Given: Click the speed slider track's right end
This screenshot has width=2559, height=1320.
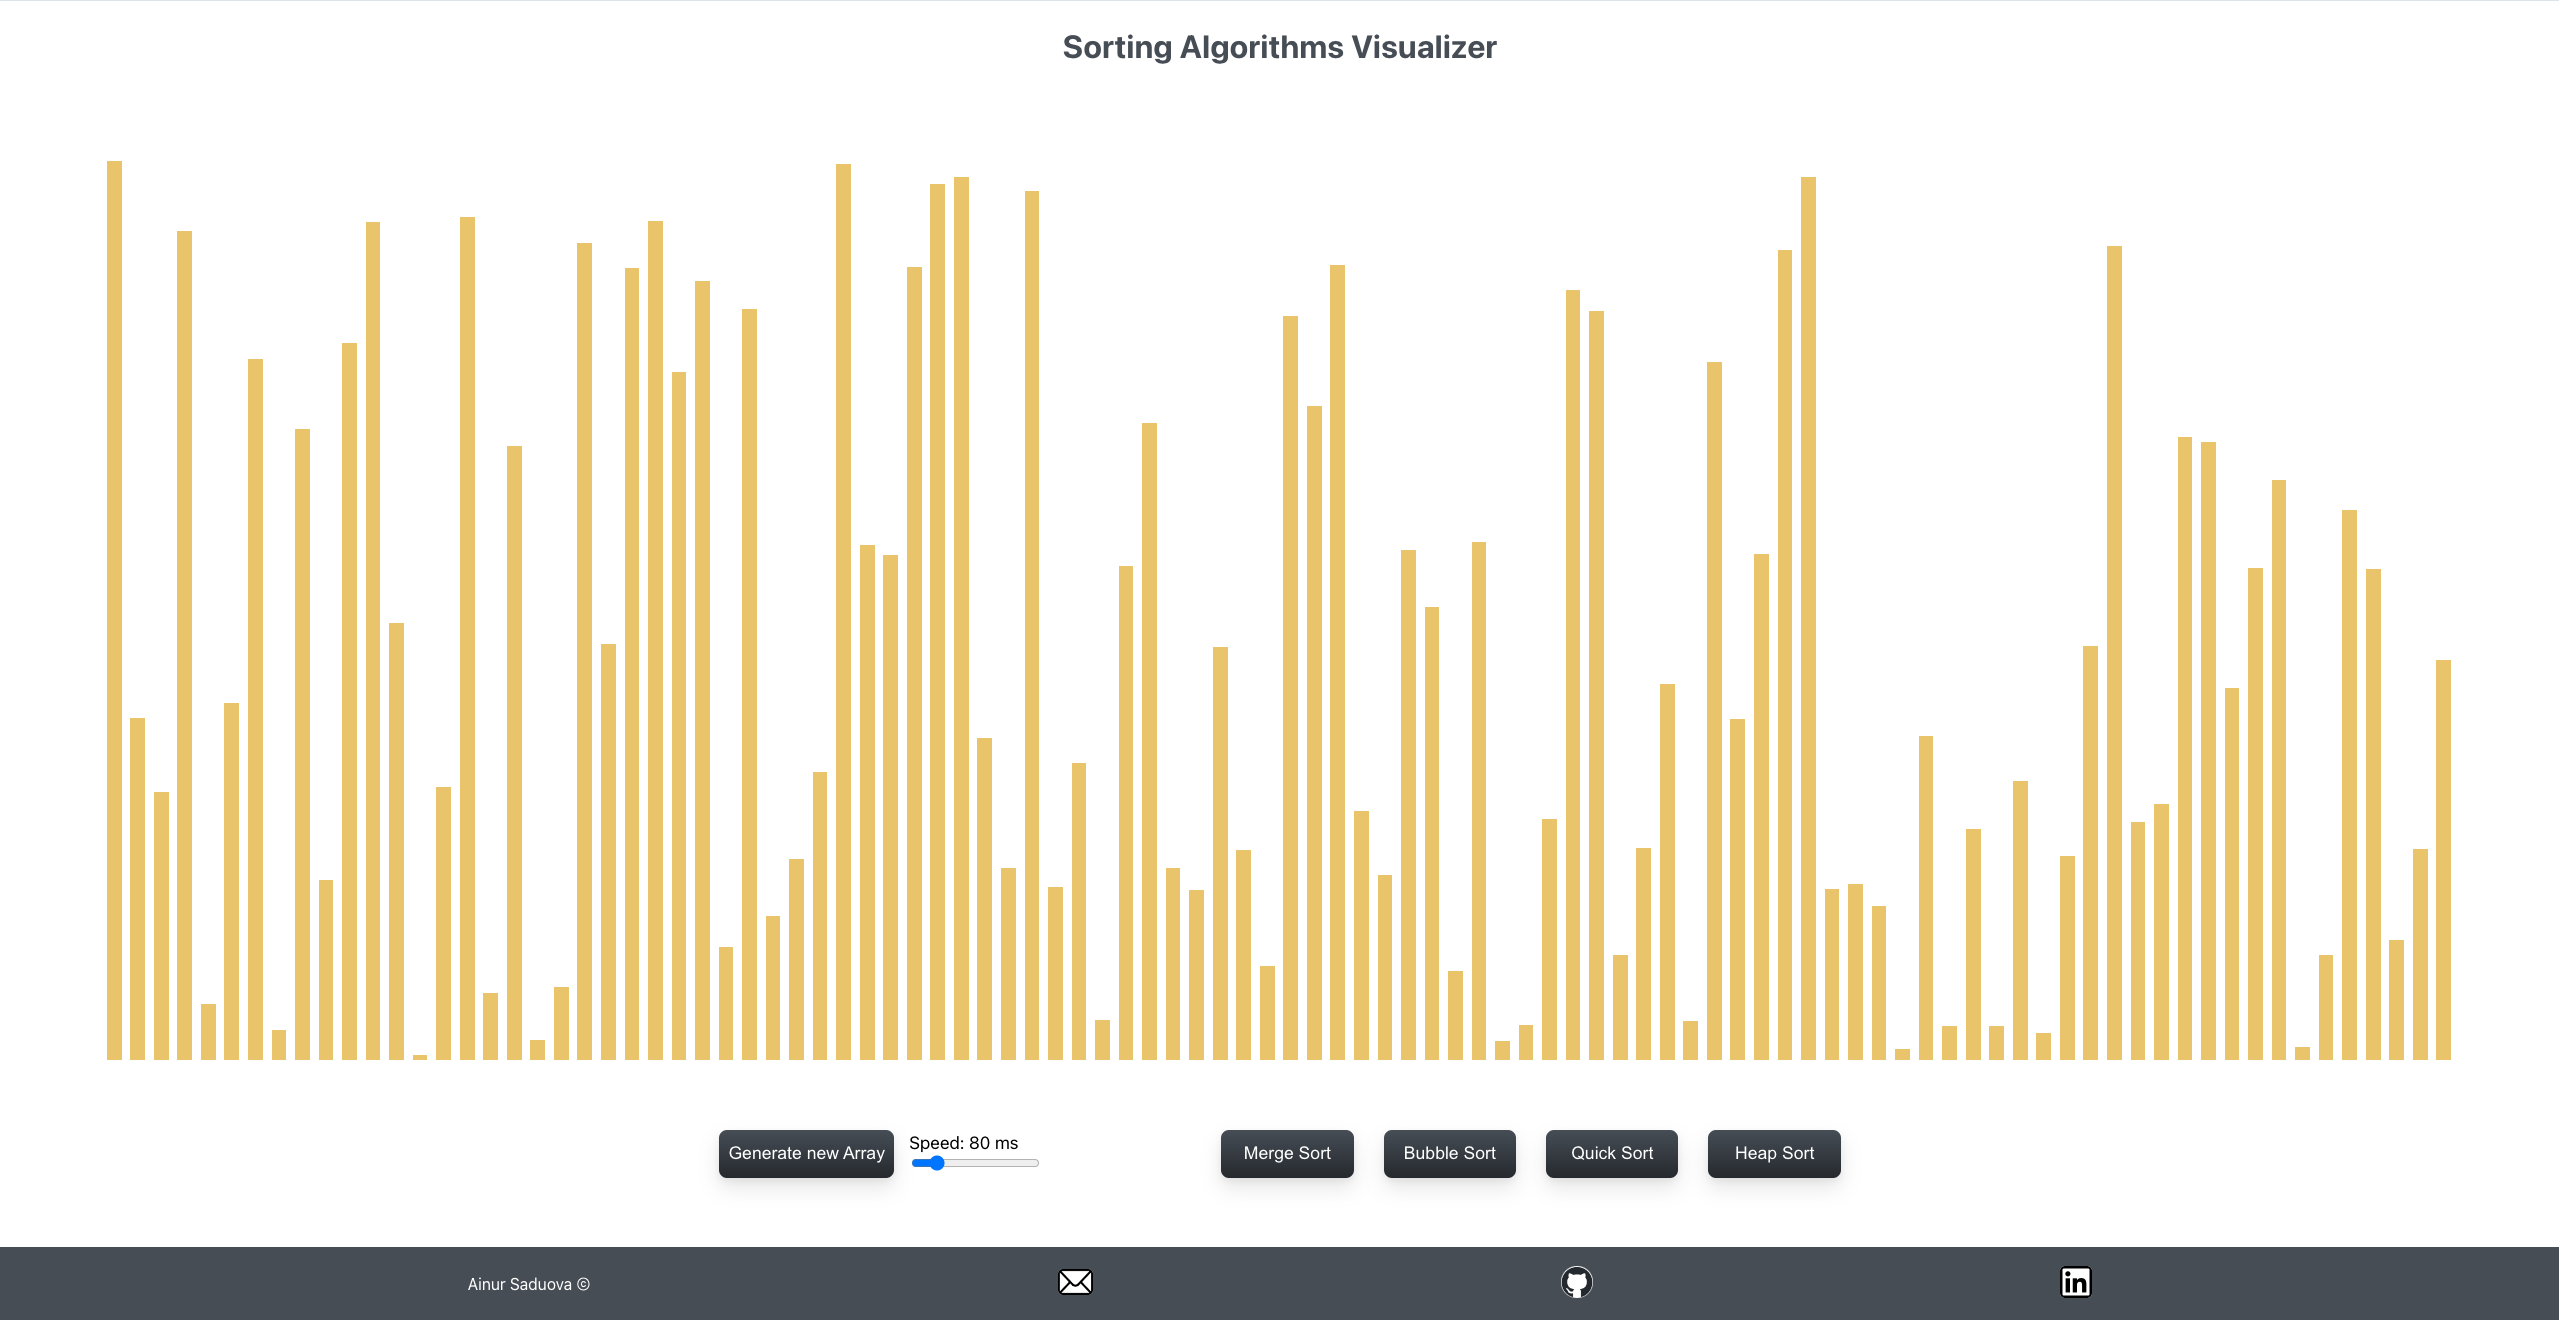Looking at the screenshot, I should pos(1035,1163).
